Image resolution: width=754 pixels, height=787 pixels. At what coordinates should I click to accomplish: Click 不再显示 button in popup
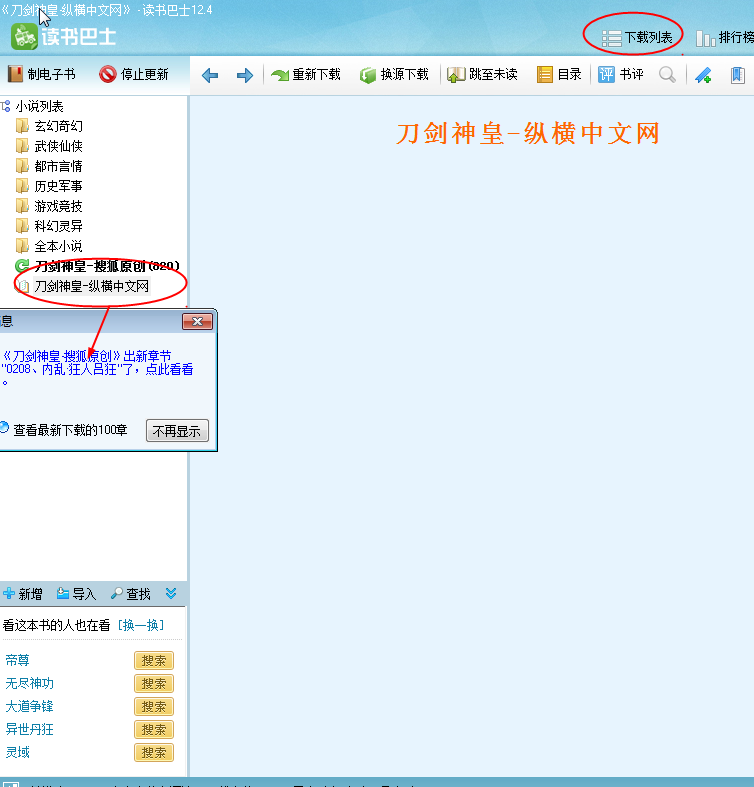(177, 431)
